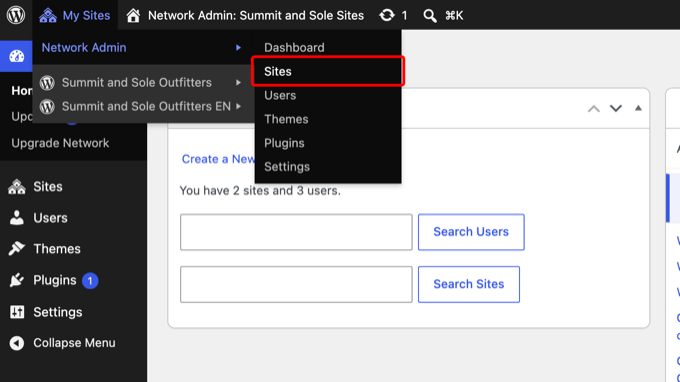Choose Users in the Network Admin submenu

click(x=280, y=95)
